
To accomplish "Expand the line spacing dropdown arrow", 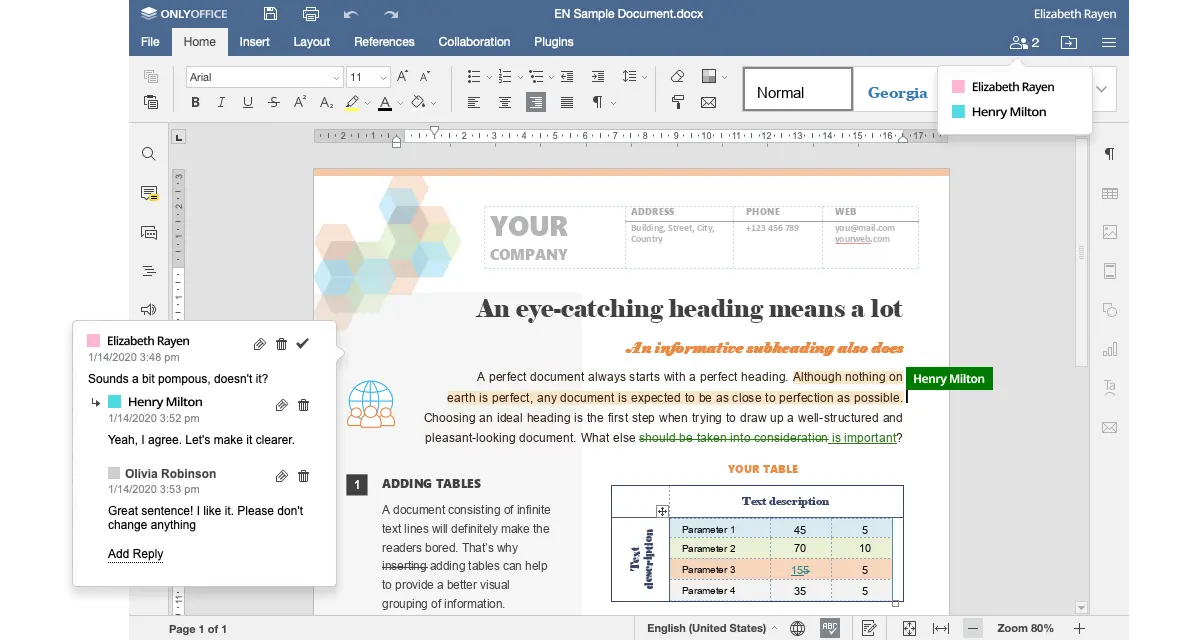I will pos(643,77).
